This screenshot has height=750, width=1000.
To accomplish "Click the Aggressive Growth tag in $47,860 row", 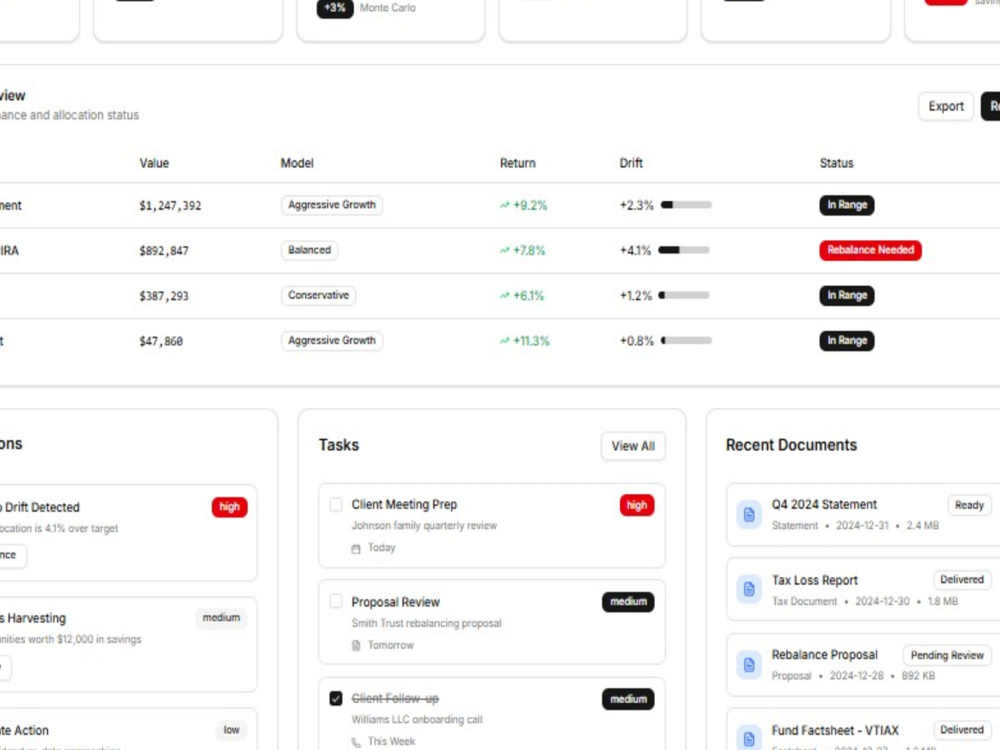I will click(x=332, y=341).
